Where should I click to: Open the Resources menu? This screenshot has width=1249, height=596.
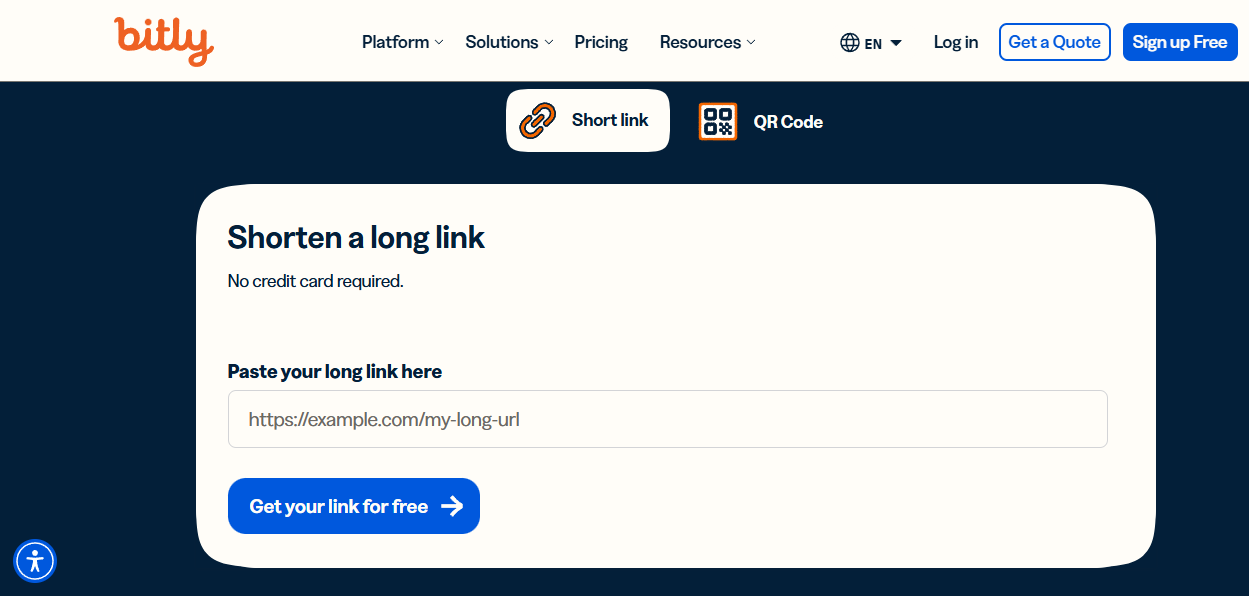tap(707, 42)
